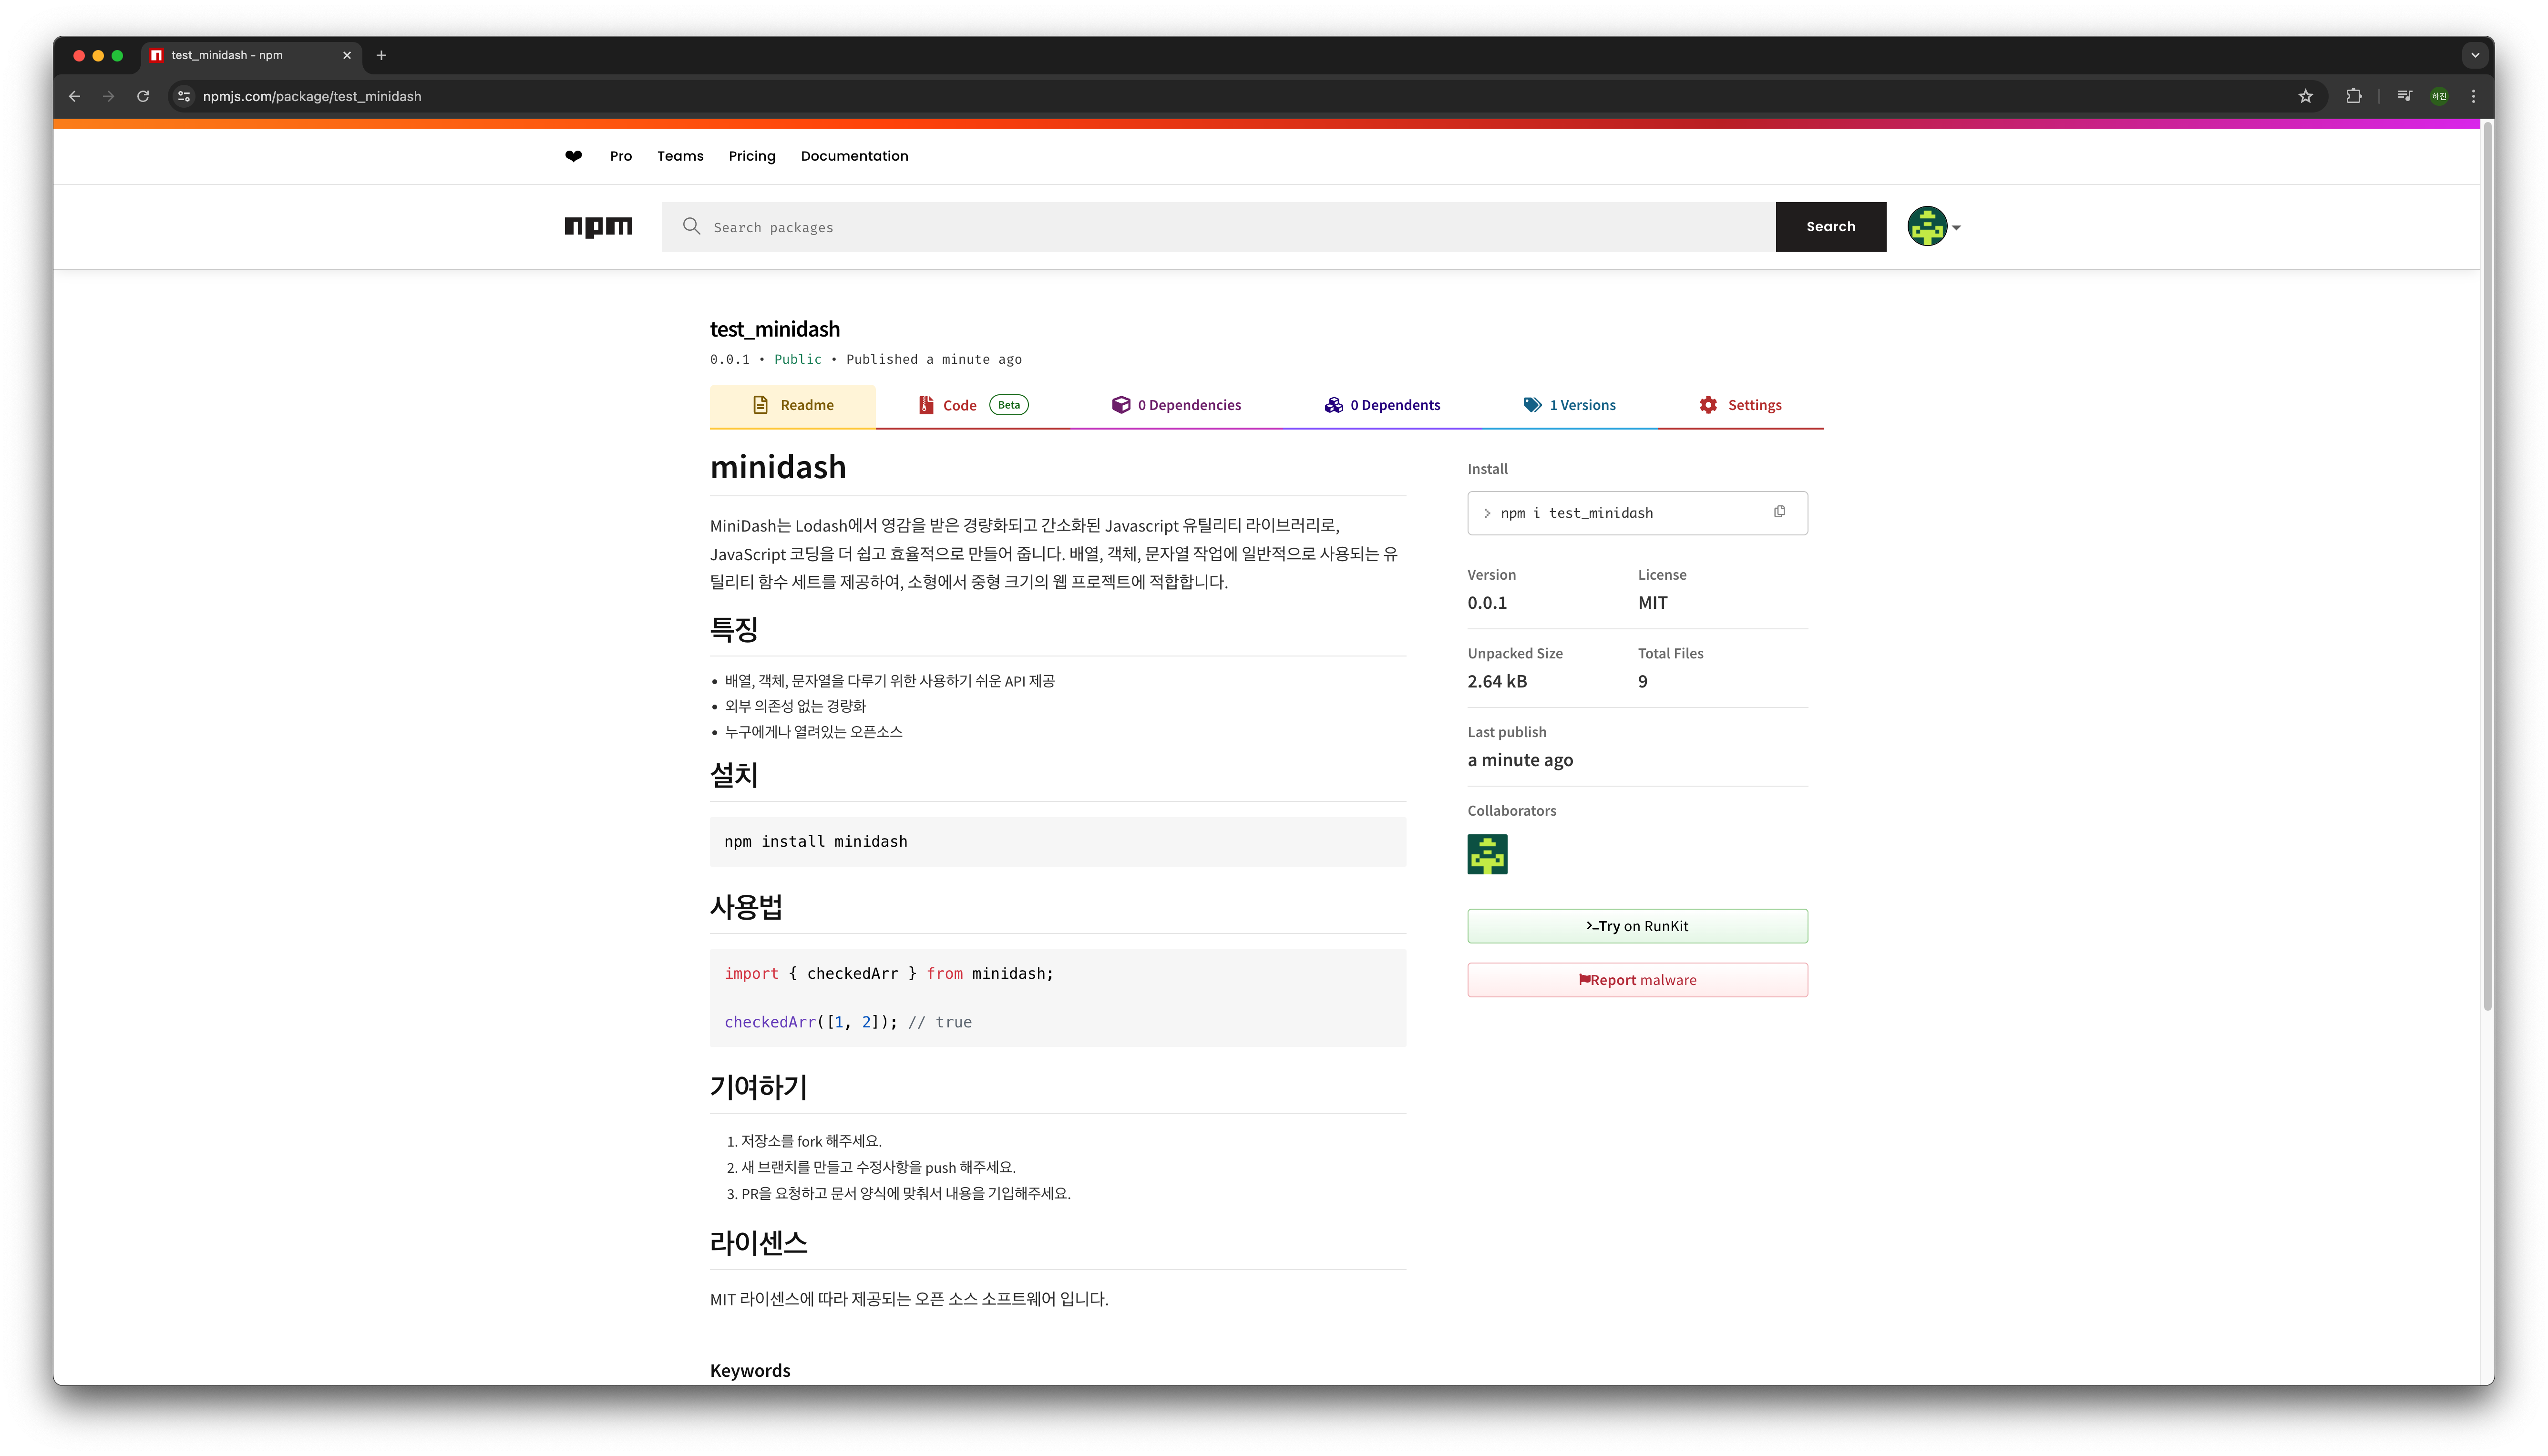Expand the tab search dropdown
Screen dimensions: 2548x1456
(x=2475, y=55)
